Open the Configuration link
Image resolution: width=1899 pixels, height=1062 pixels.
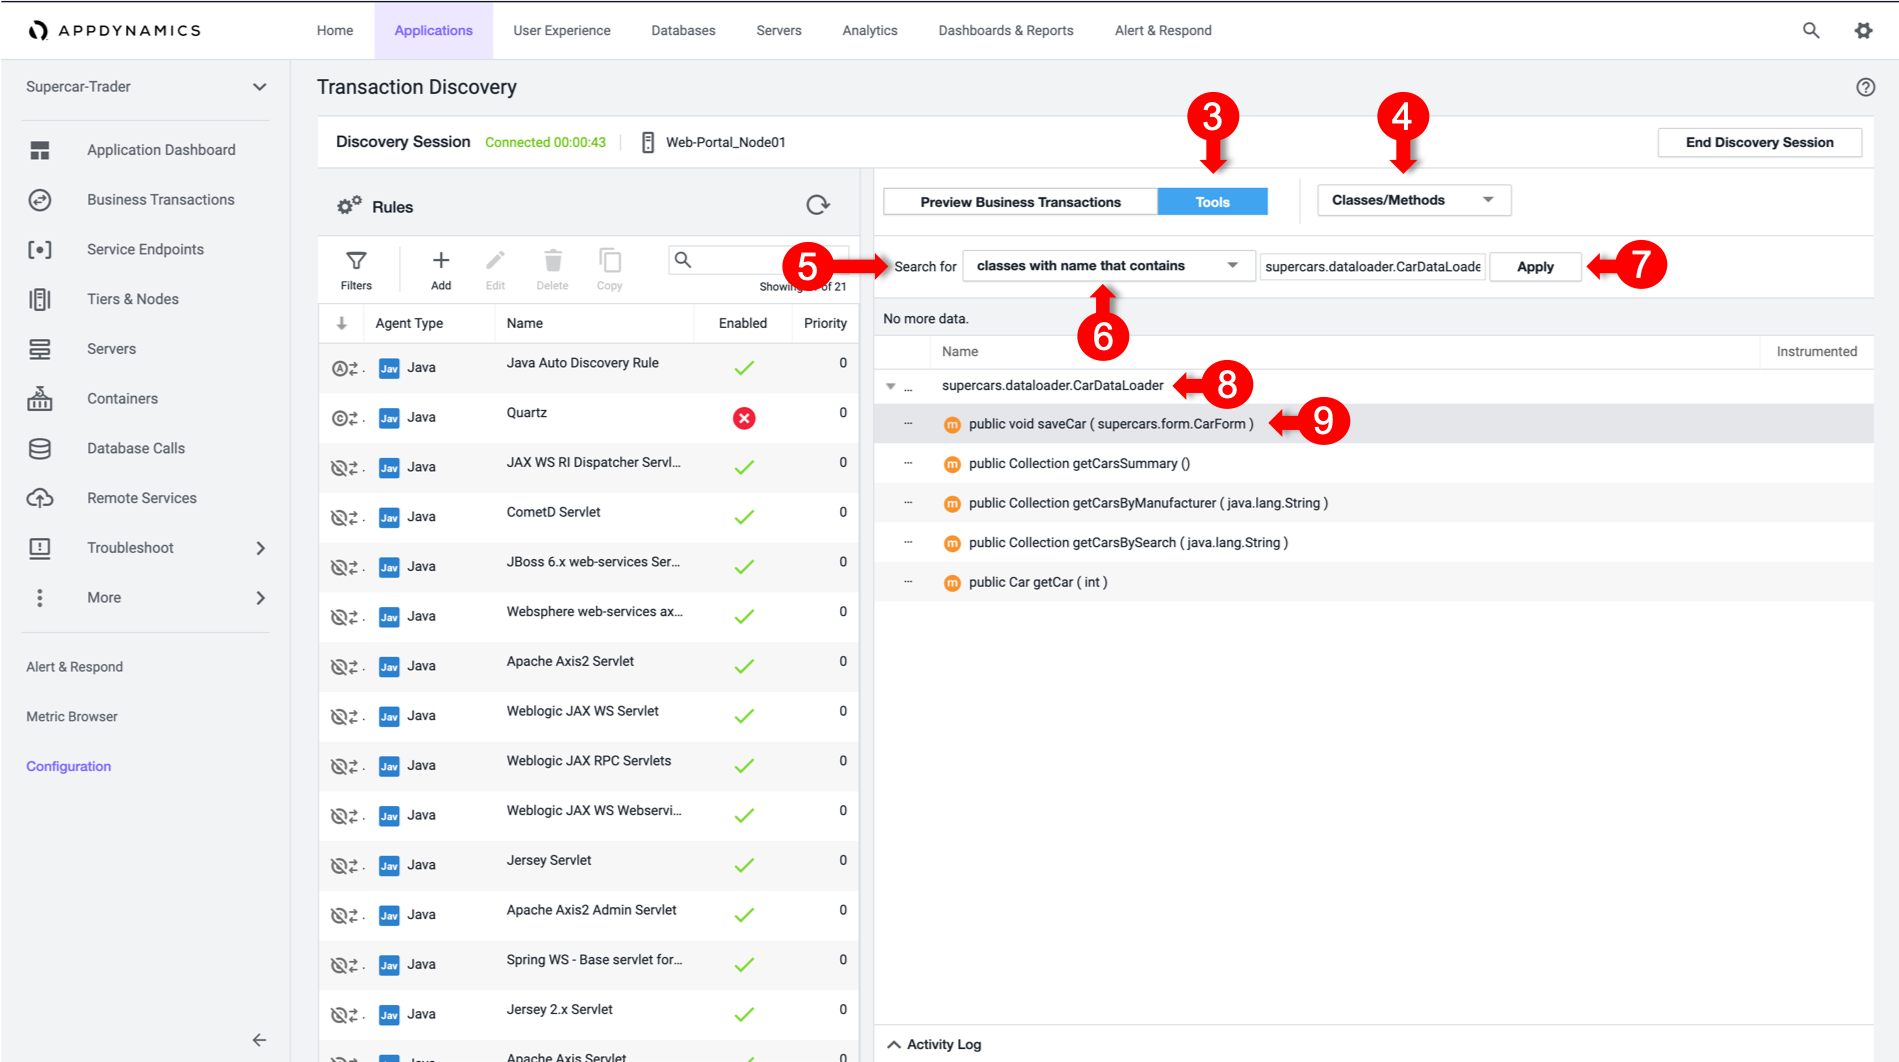point(68,766)
